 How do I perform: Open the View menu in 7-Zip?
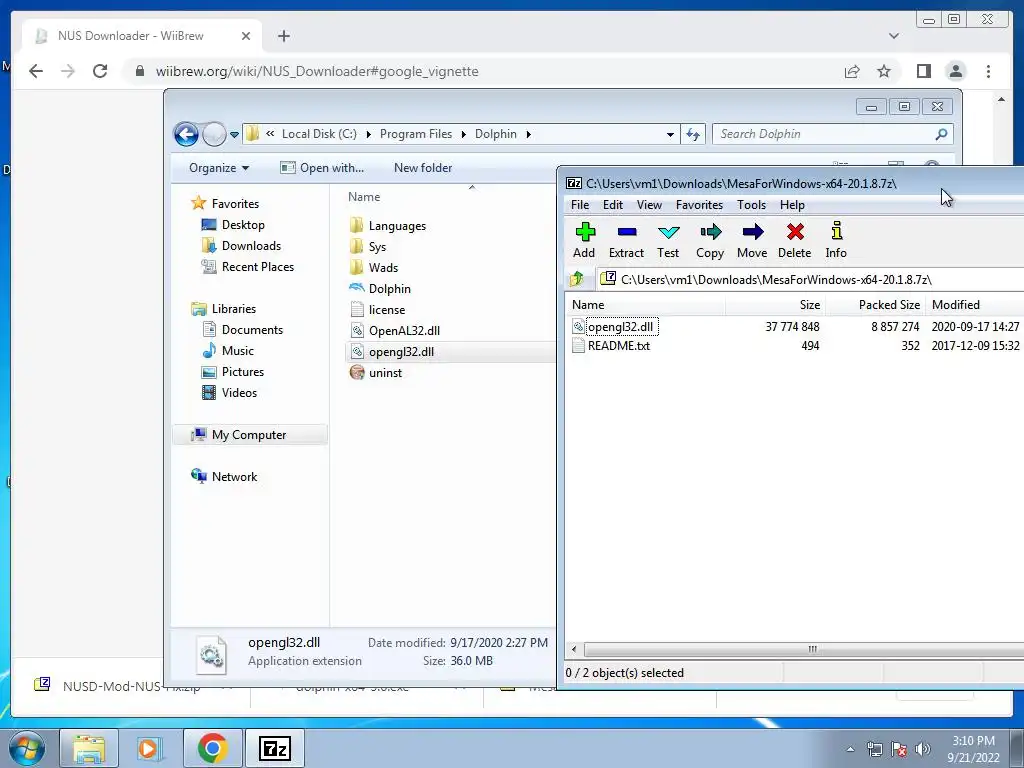(649, 205)
